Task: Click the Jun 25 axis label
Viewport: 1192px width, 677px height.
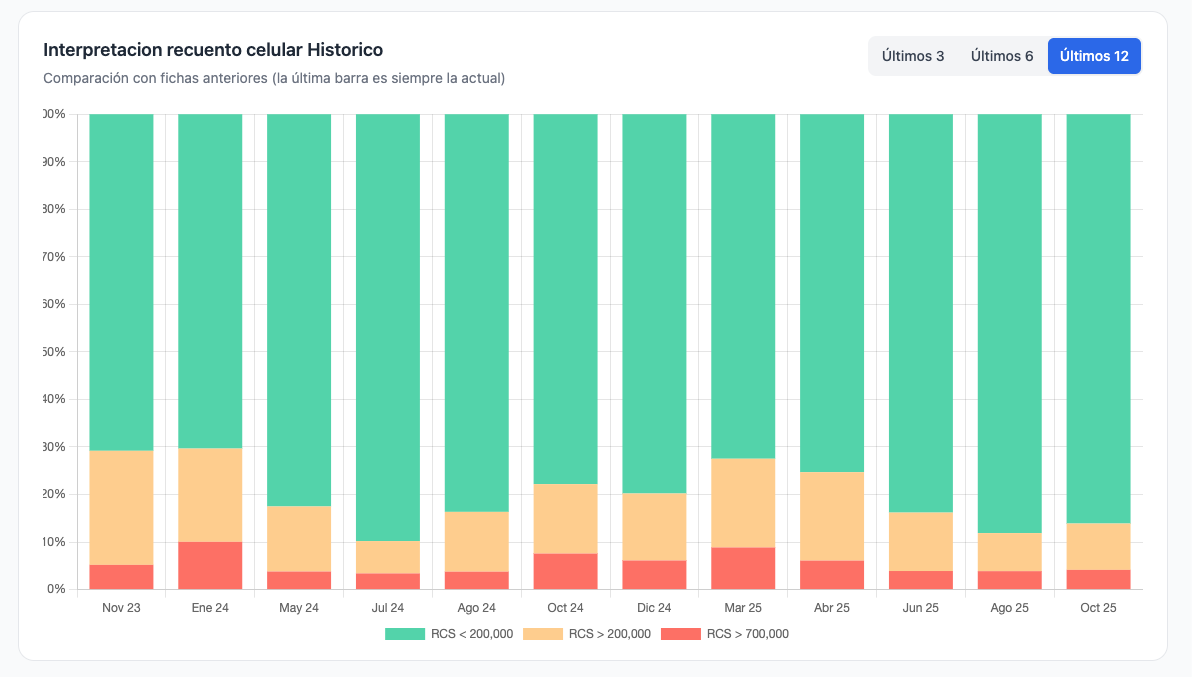Action: coord(921,608)
